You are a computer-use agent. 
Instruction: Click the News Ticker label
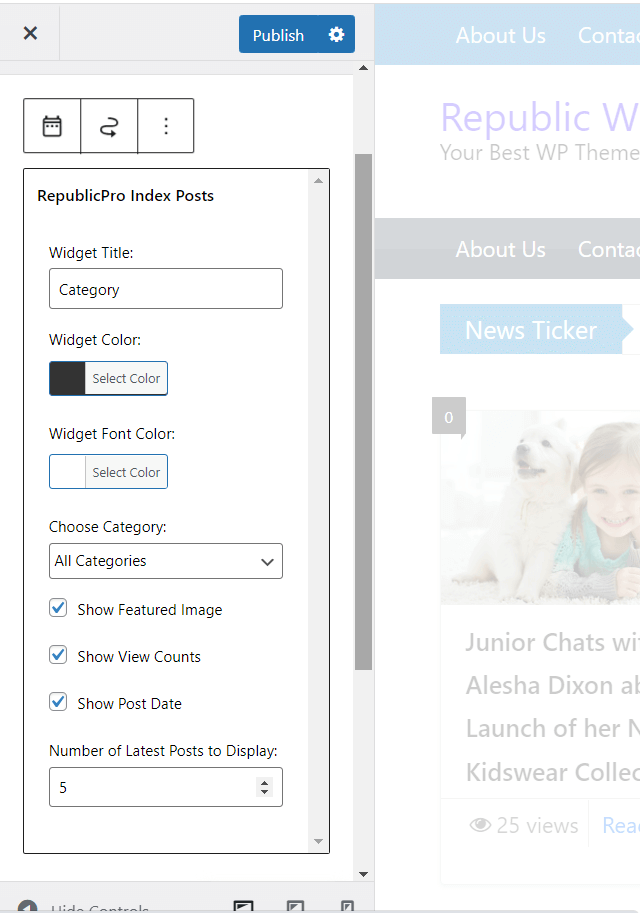[x=531, y=330]
